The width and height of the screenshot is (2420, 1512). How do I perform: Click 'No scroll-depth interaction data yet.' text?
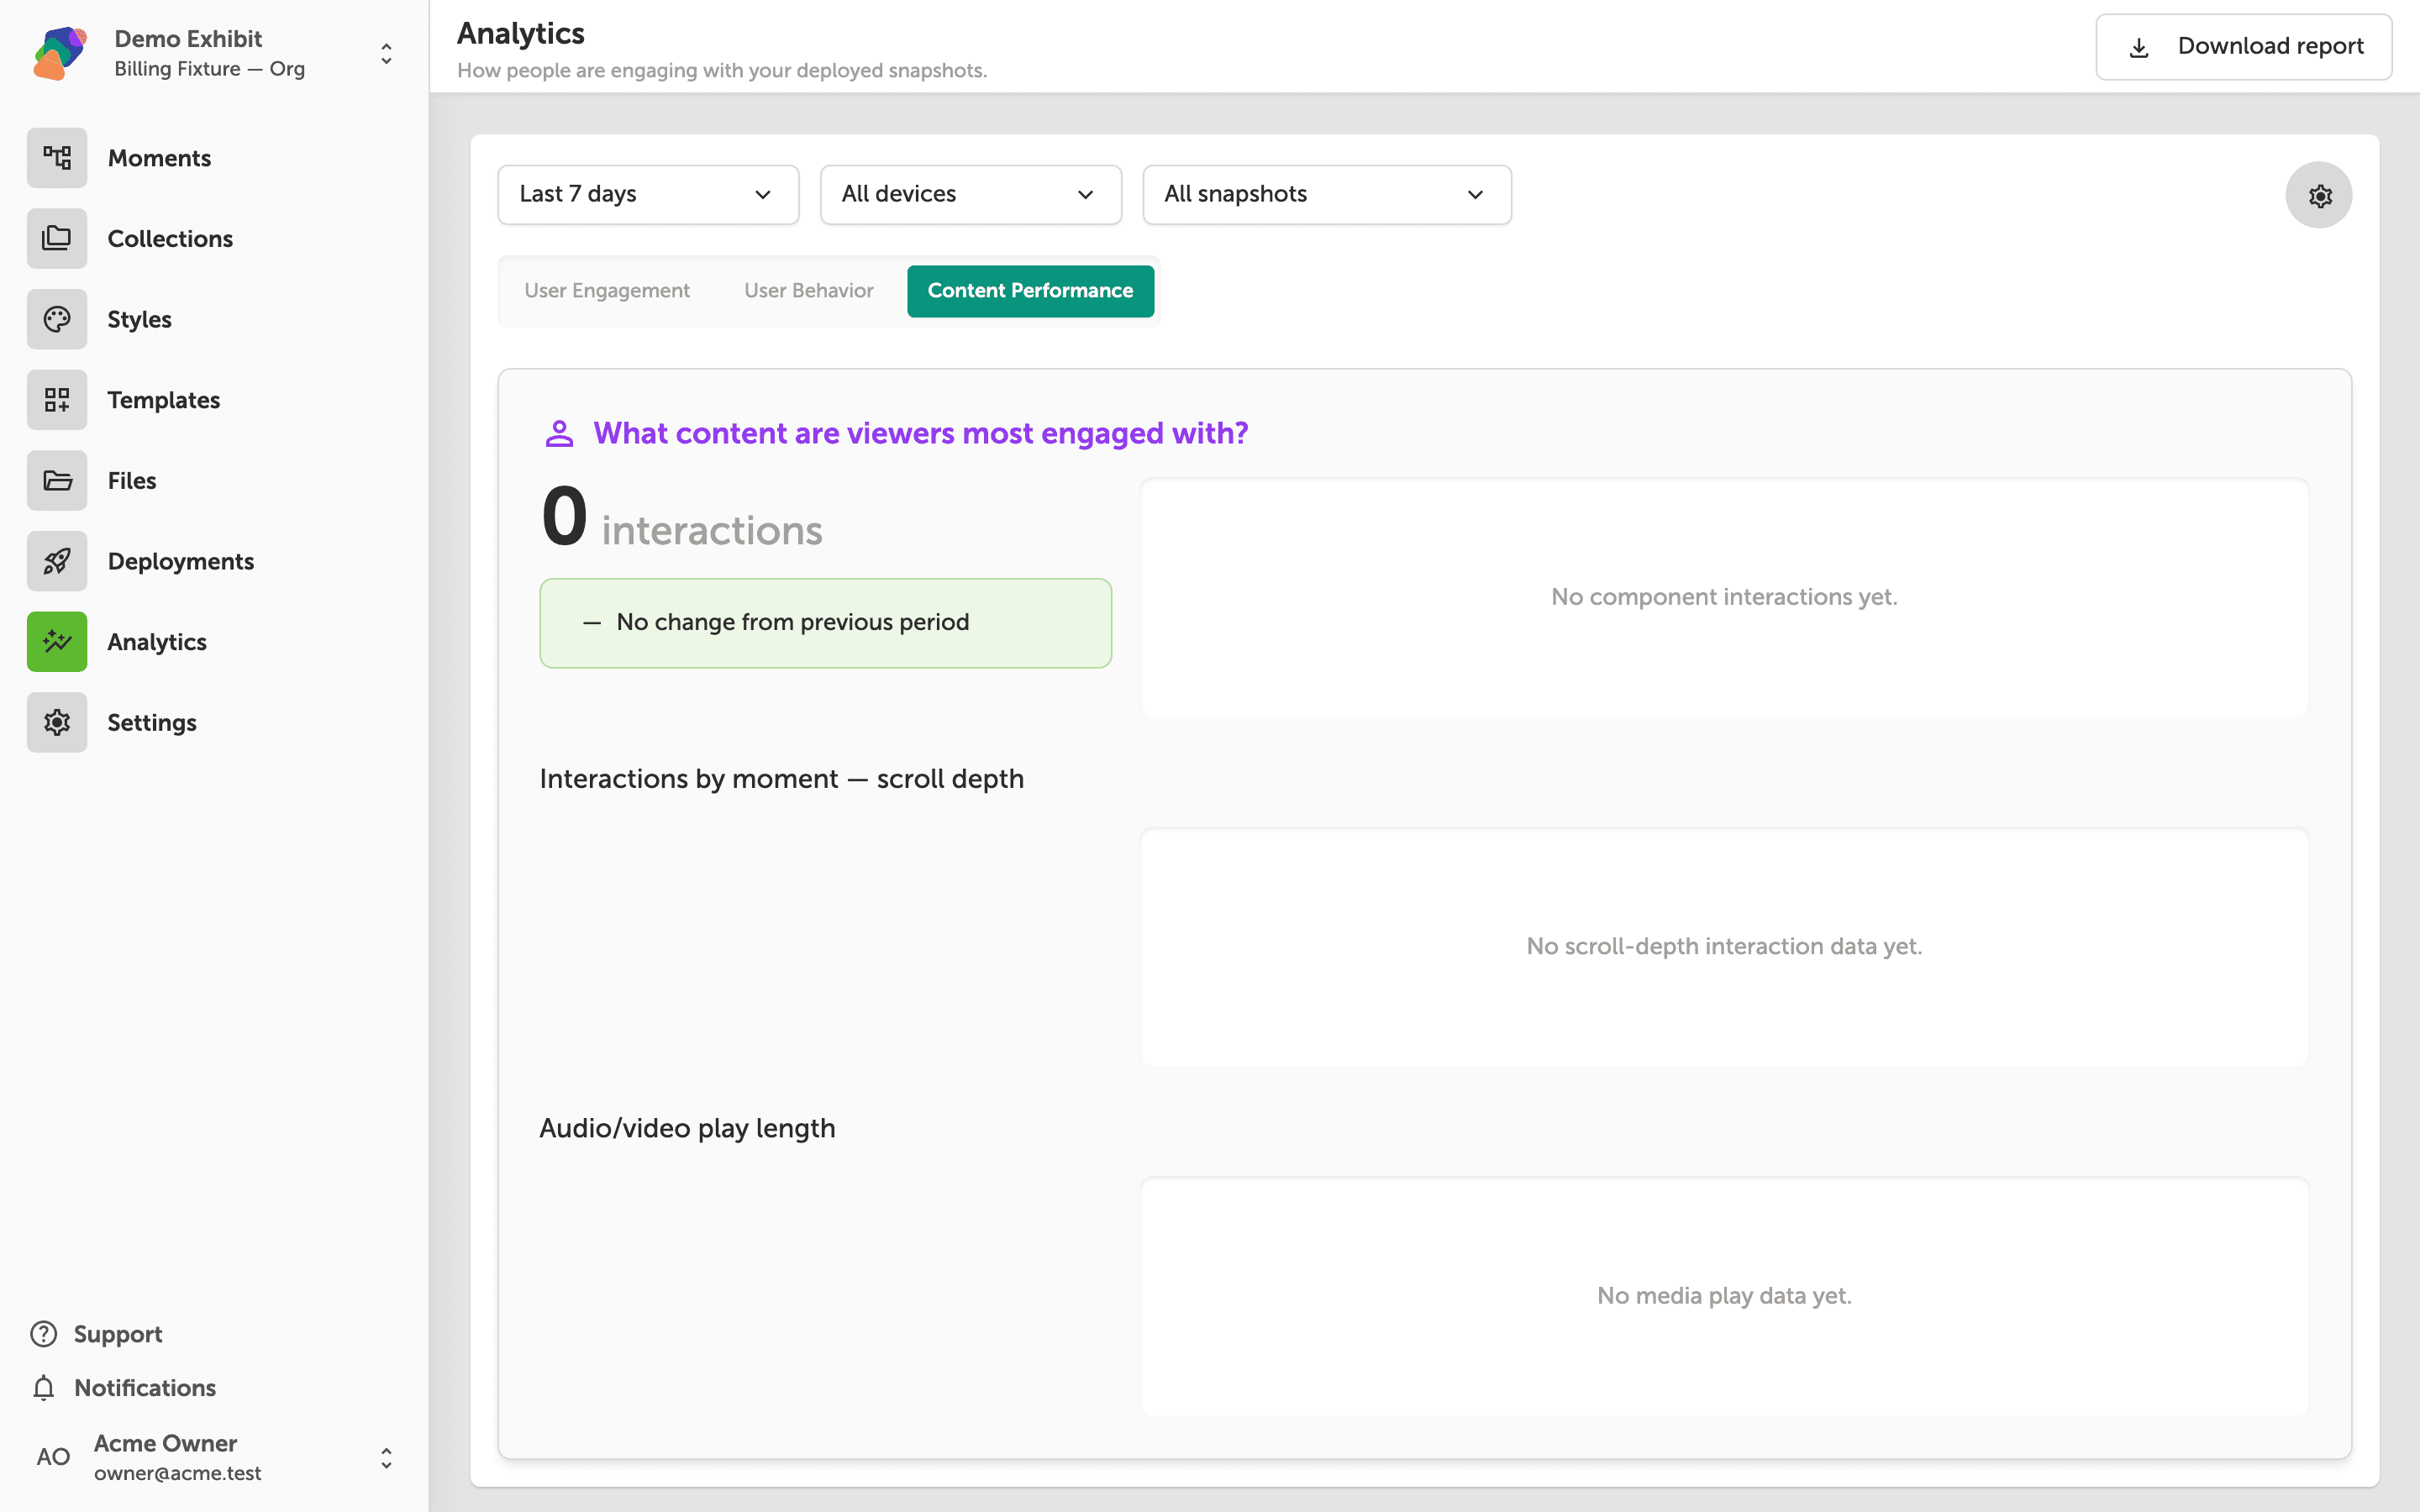point(1724,946)
